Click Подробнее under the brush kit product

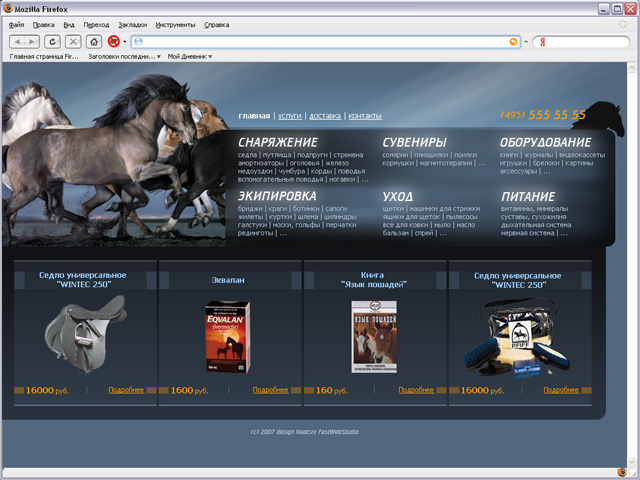click(x=561, y=390)
